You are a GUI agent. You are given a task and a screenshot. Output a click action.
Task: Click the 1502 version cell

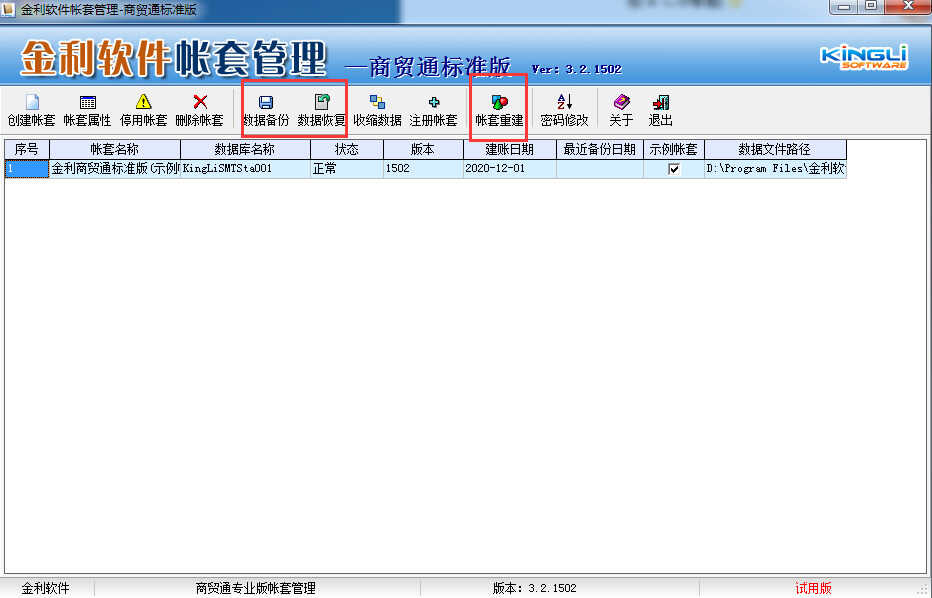point(423,169)
